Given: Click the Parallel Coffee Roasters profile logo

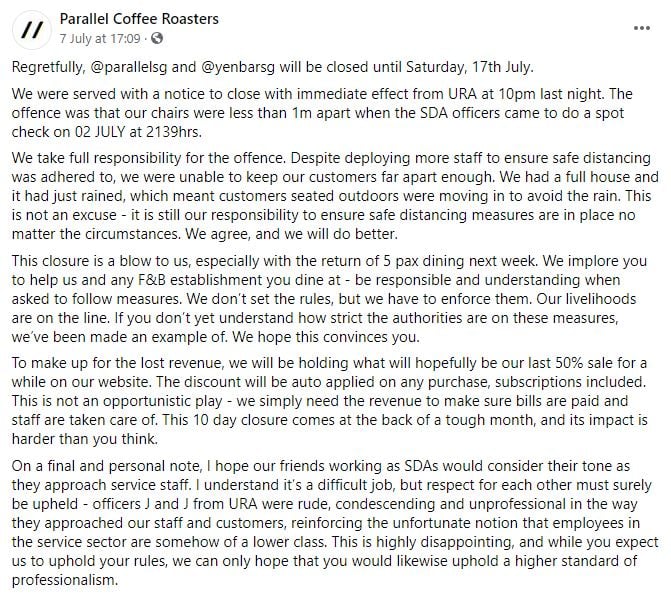Looking at the screenshot, I should tap(32, 29).
